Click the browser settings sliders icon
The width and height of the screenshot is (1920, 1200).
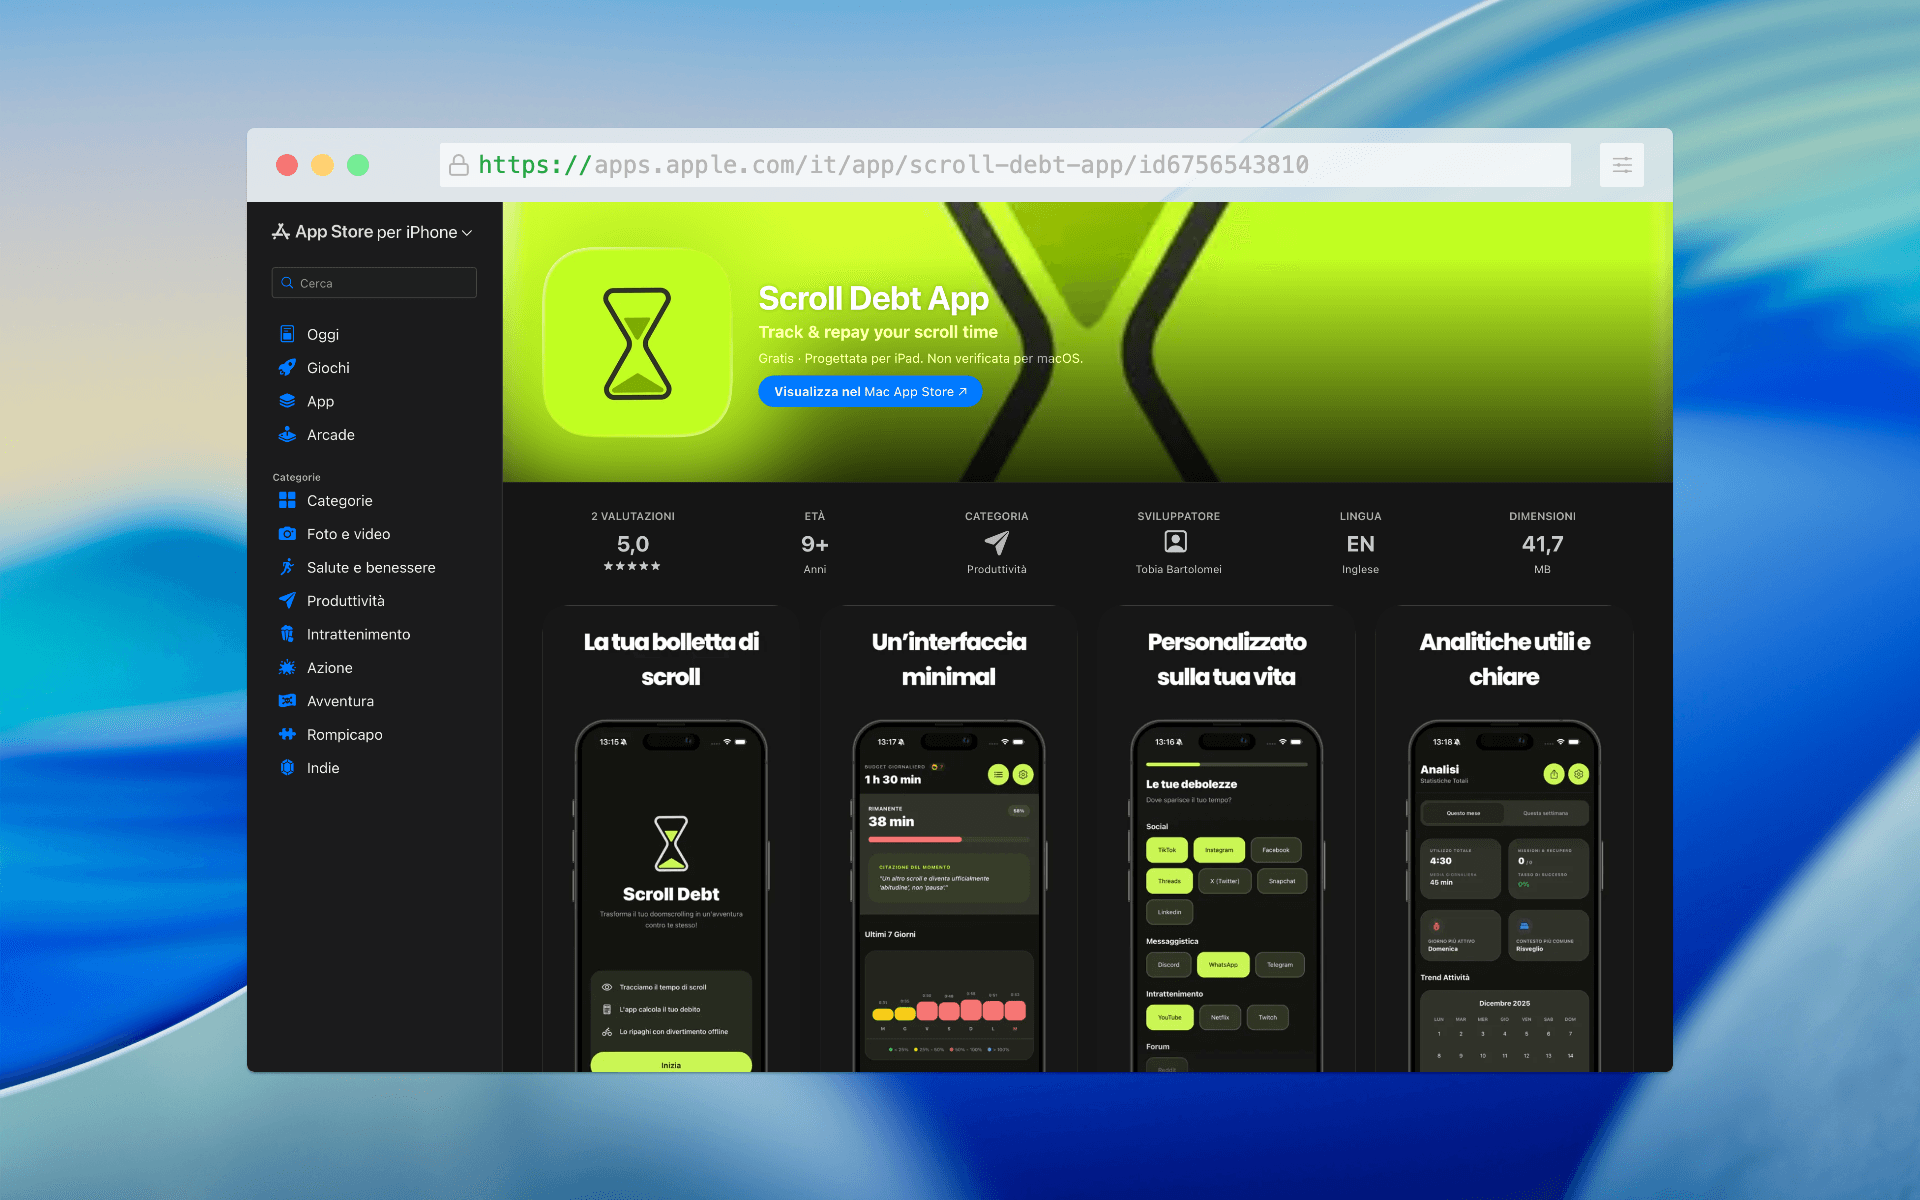coord(1622,165)
